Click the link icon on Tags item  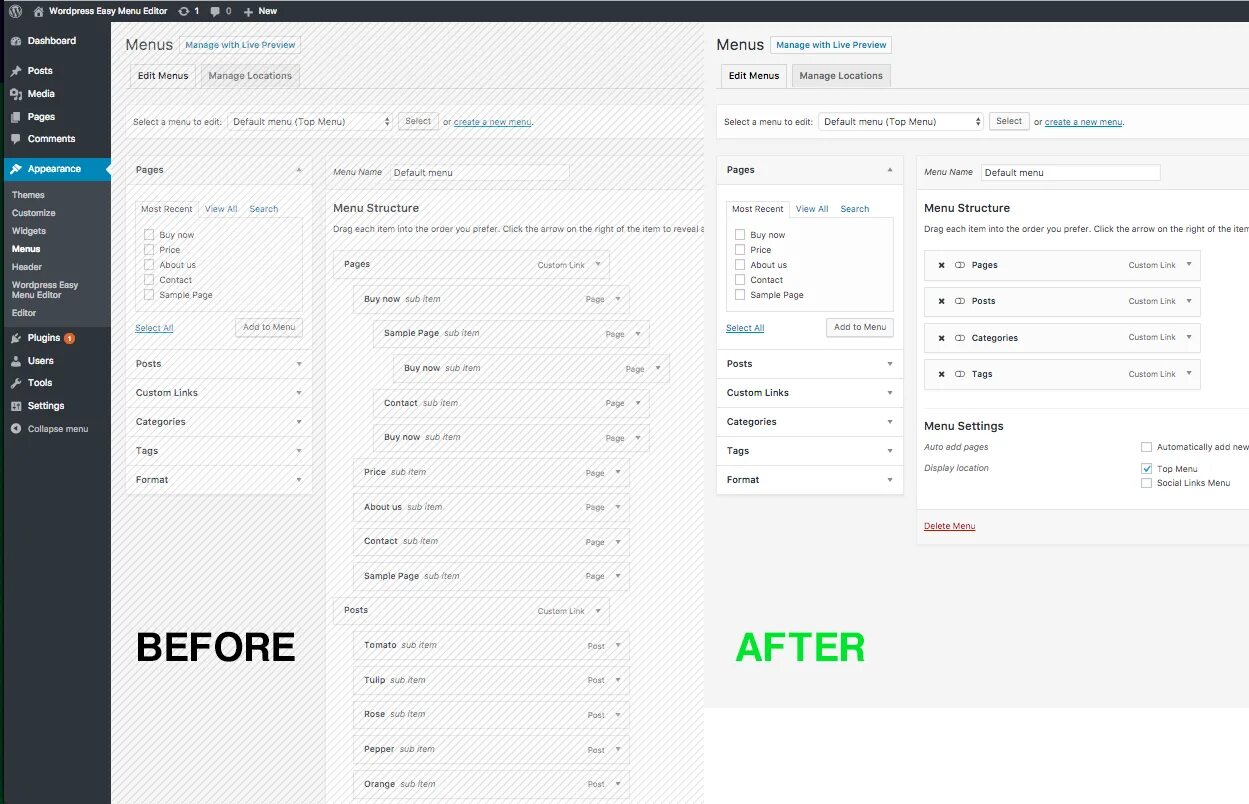coord(960,374)
